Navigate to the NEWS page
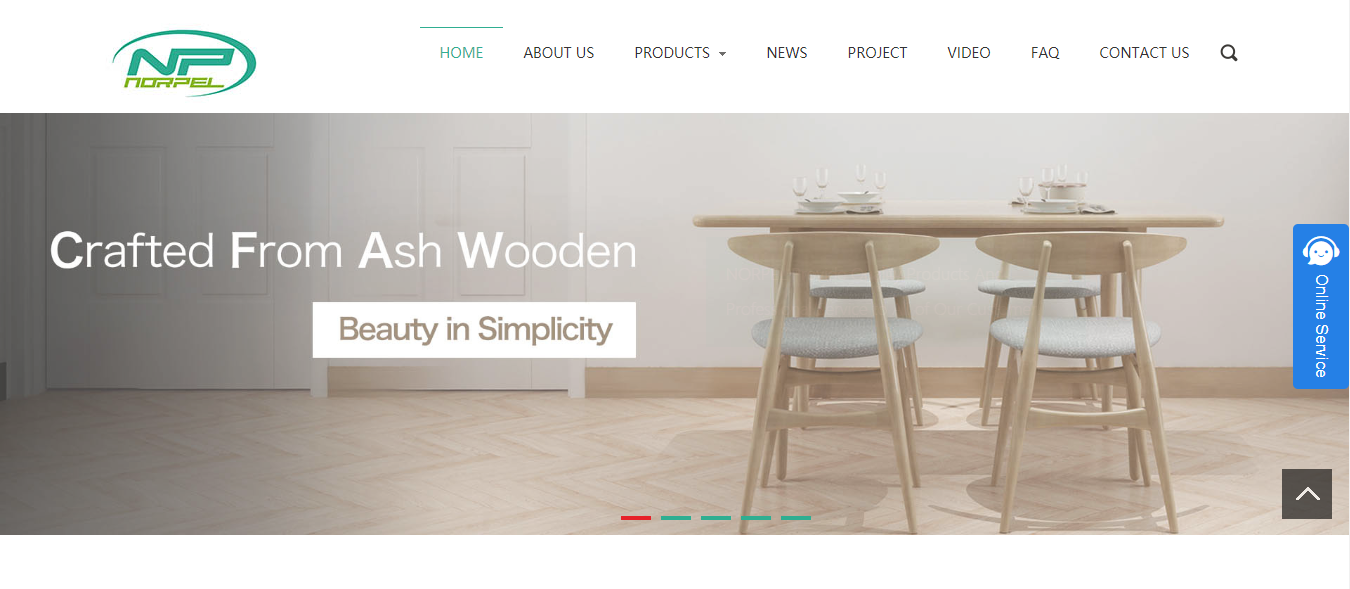This screenshot has height=589, width=1350. pyautogui.click(x=787, y=53)
